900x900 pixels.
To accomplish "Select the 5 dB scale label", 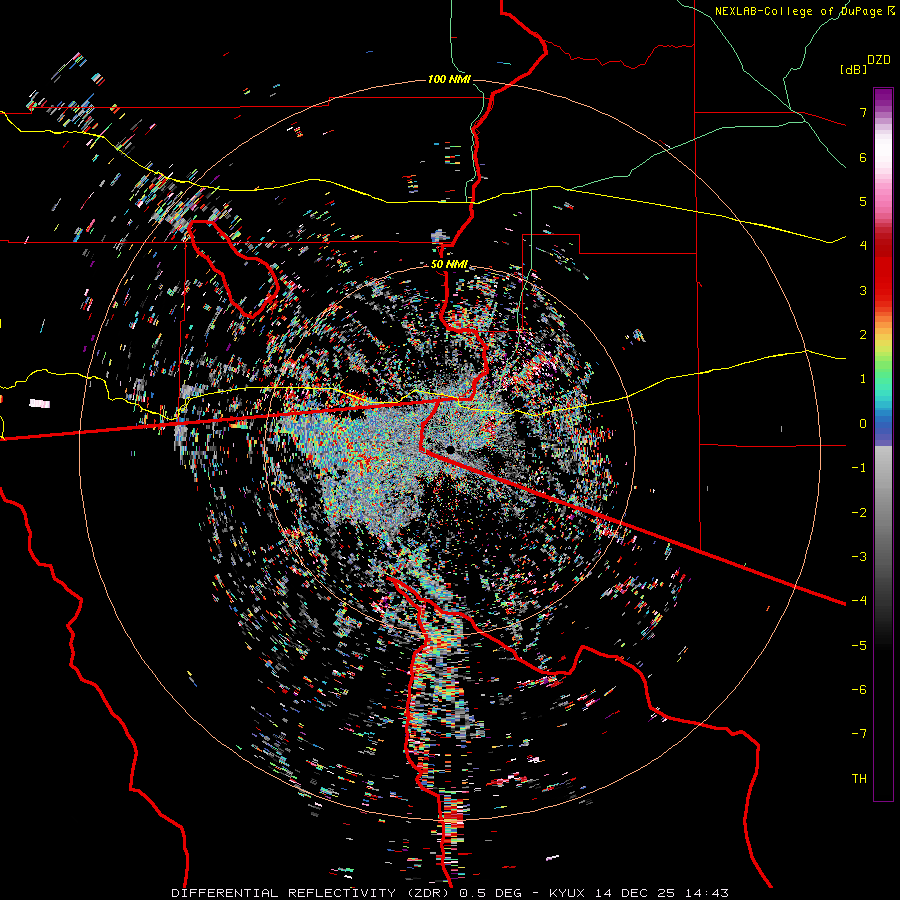I will pos(863,201).
